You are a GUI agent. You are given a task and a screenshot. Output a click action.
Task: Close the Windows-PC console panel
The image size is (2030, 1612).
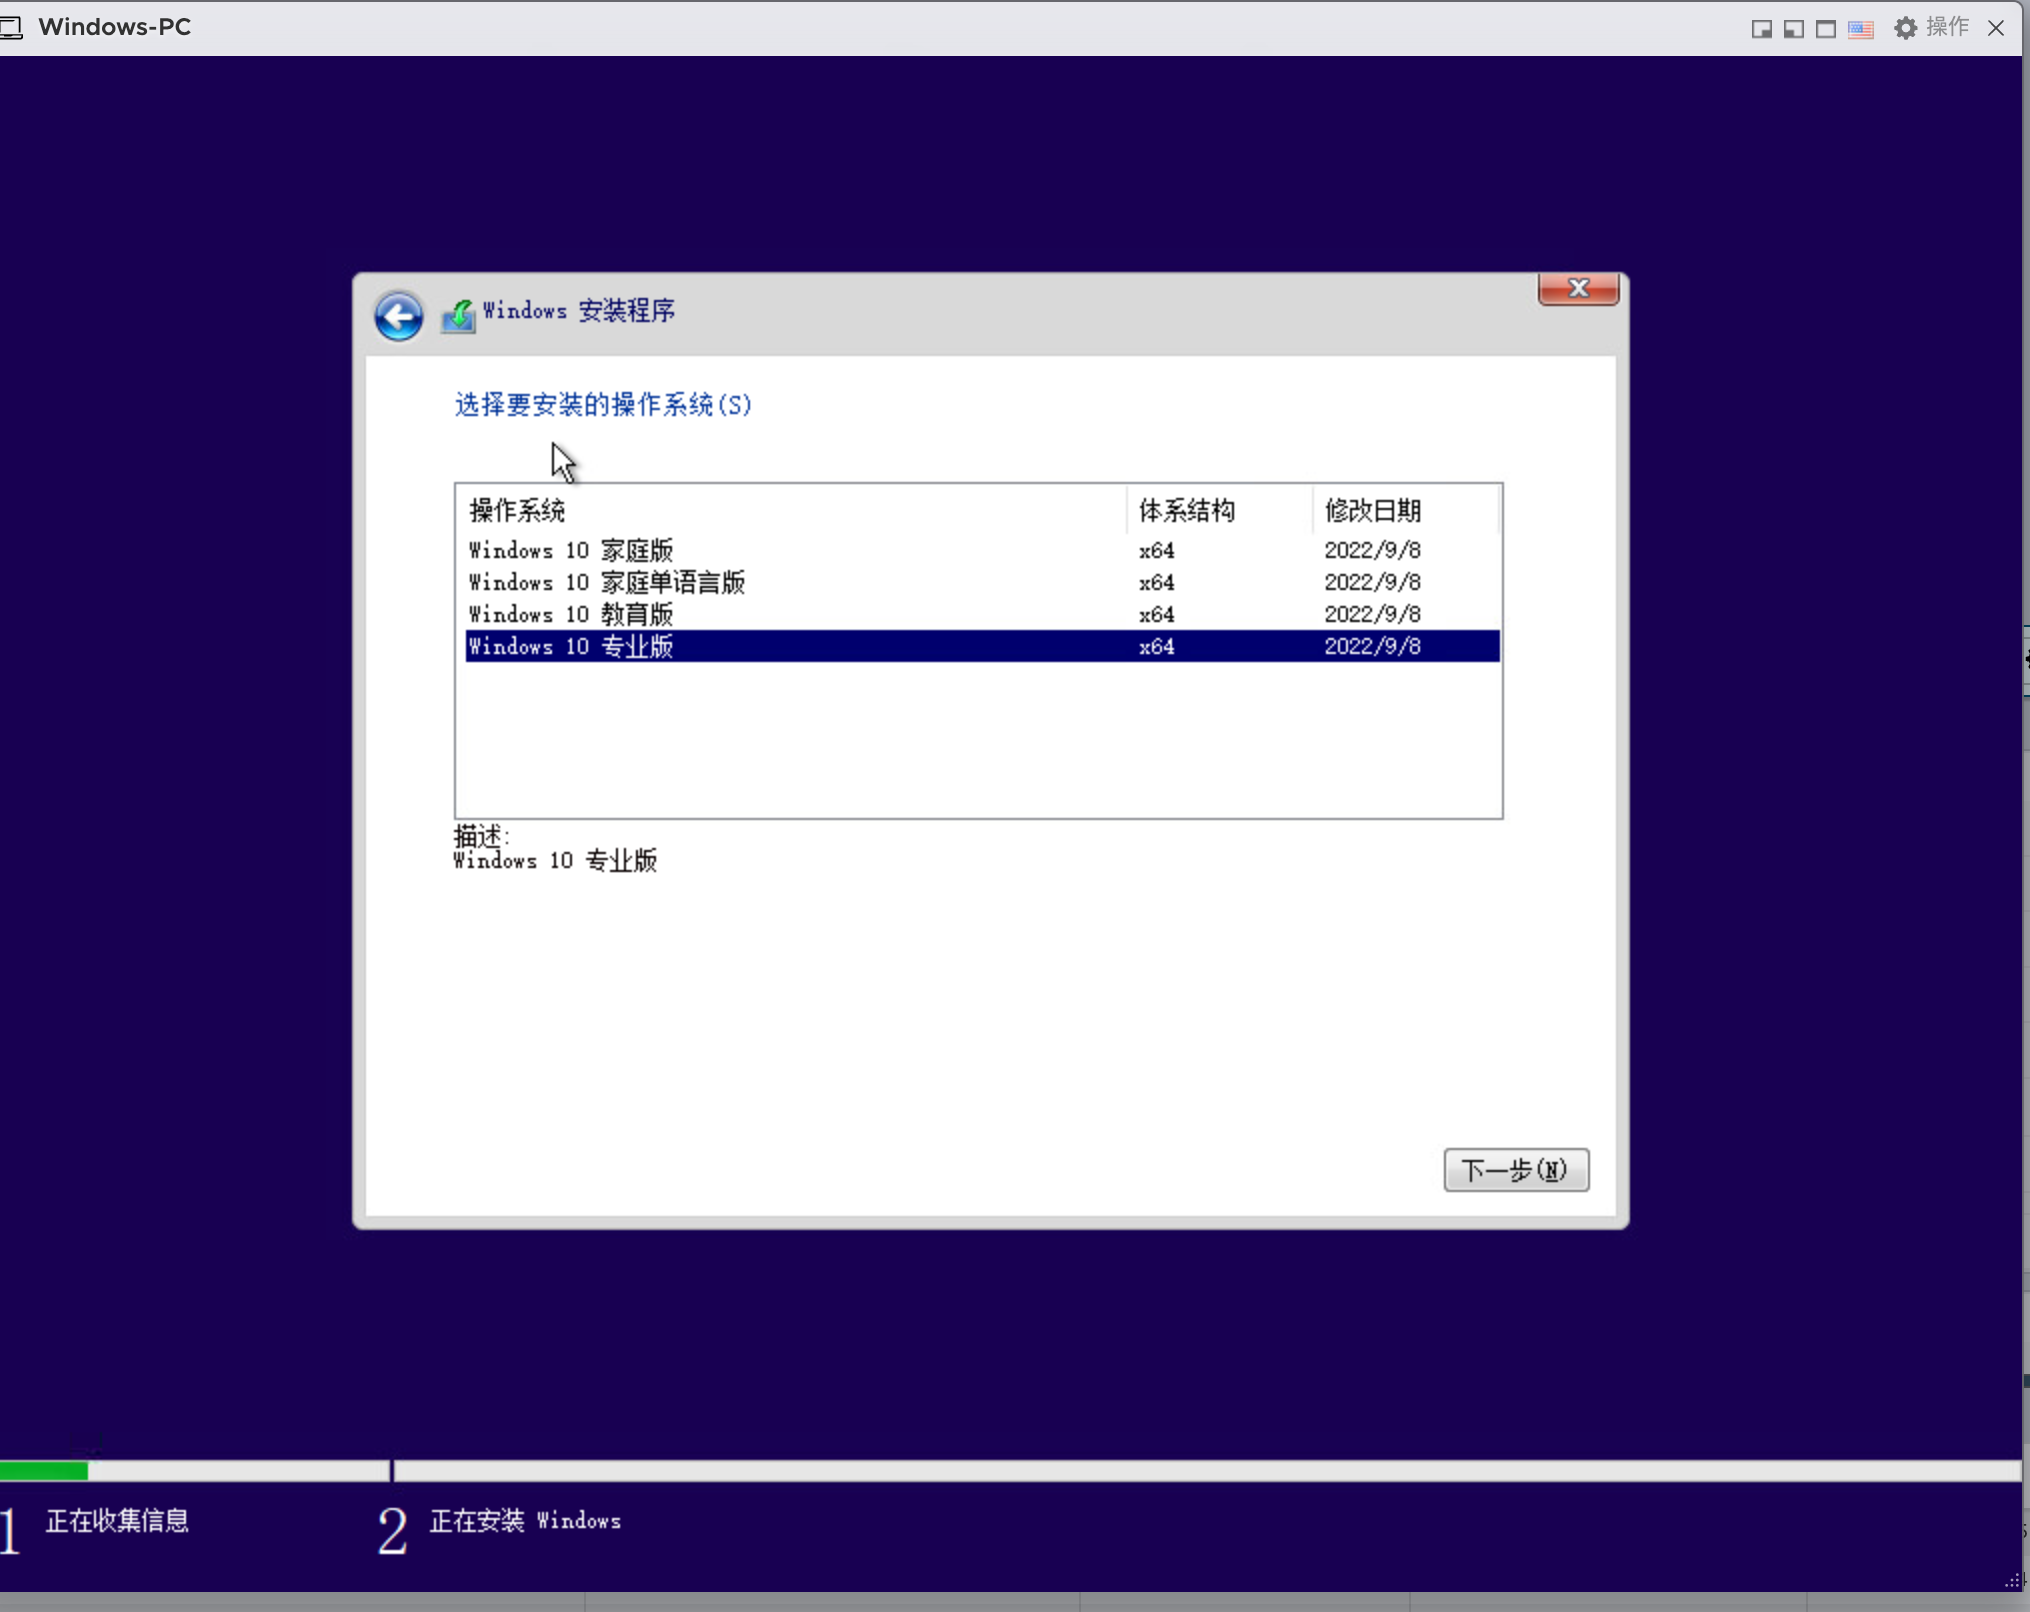coord(1996,28)
